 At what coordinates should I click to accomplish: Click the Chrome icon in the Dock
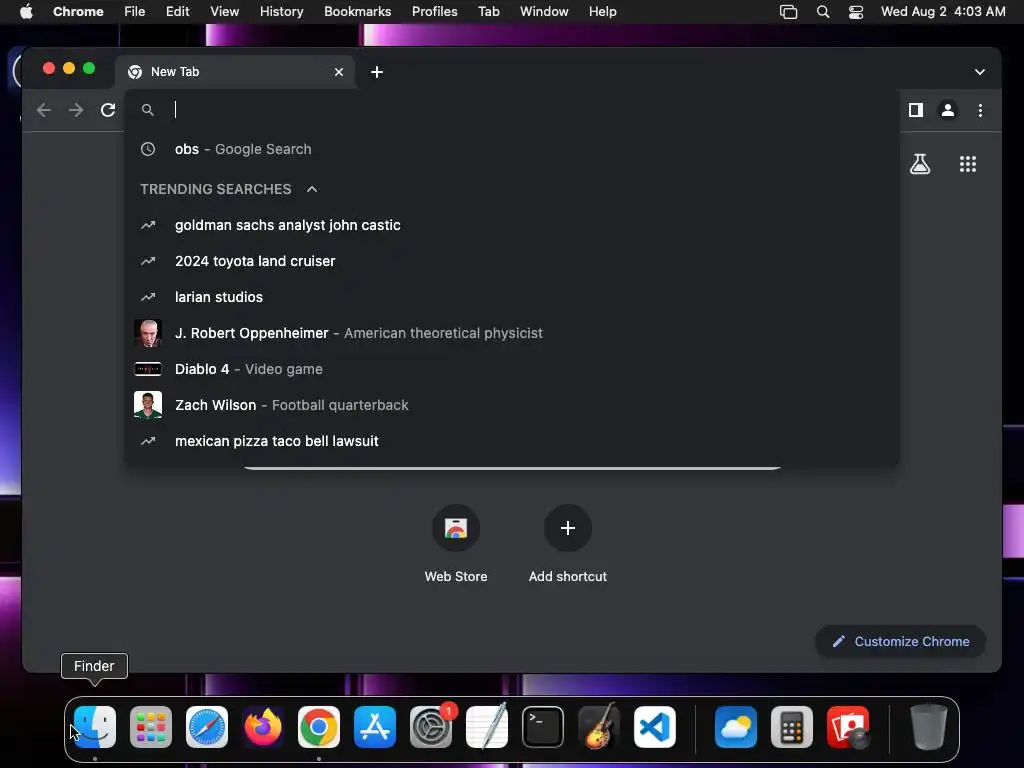[319, 727]
